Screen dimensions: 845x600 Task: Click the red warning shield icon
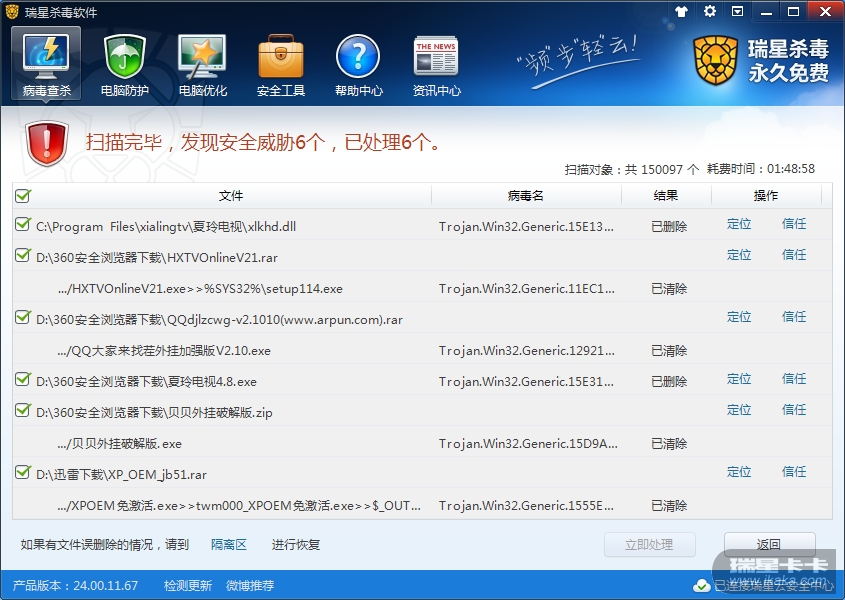[47, 143]
